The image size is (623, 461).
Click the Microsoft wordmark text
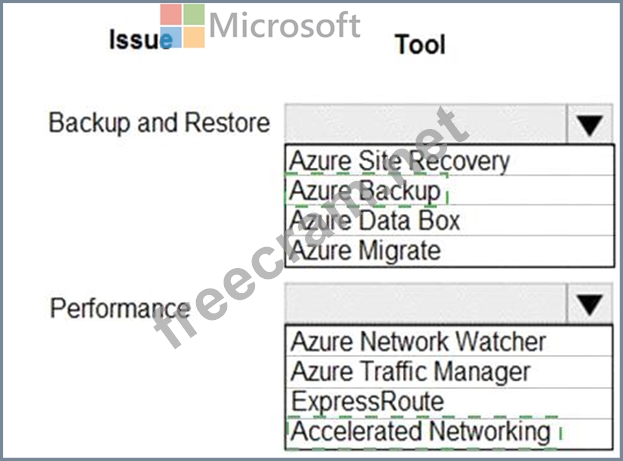[284, 25]
